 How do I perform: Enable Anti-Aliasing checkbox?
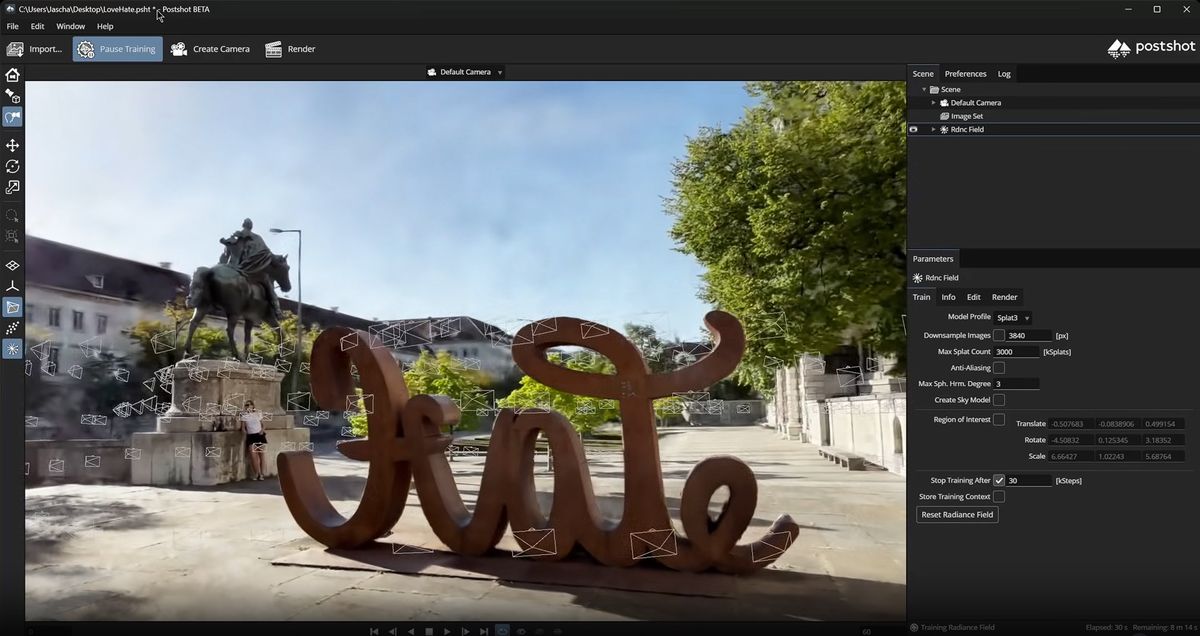[999, 368]
